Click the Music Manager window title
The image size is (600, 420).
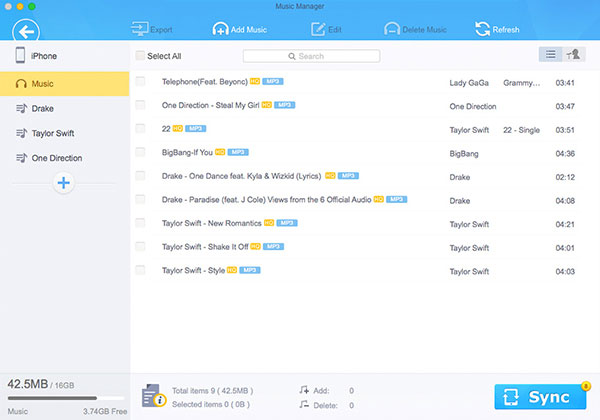300,6
